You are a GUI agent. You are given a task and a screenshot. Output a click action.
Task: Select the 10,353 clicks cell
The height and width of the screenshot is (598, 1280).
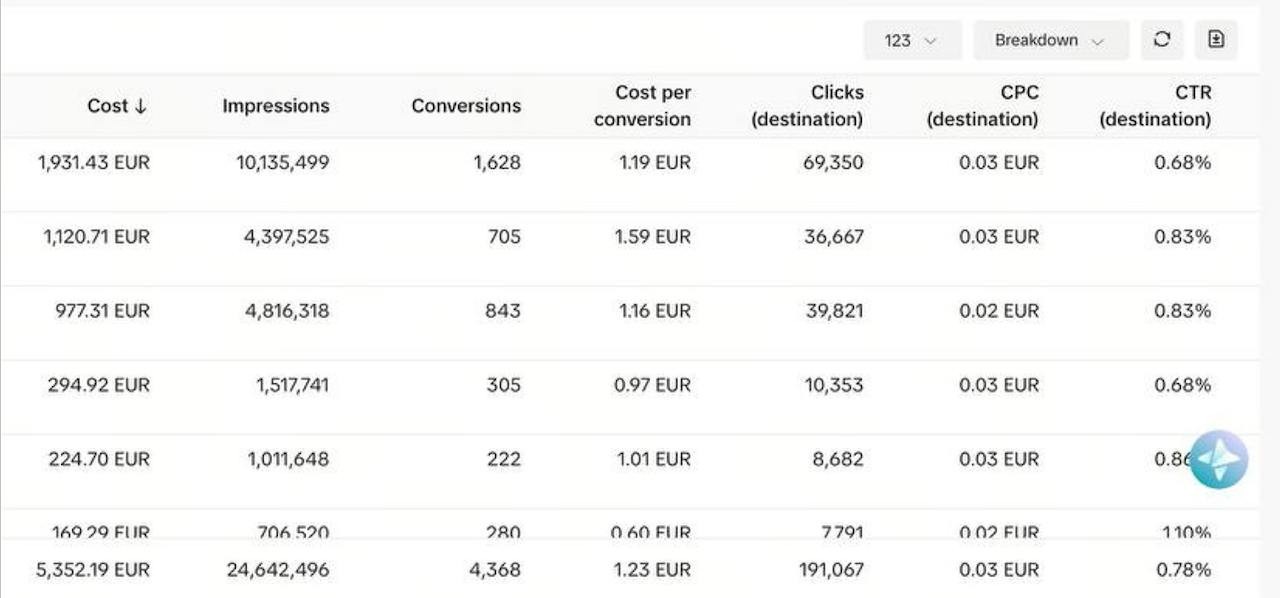[834, 385]
